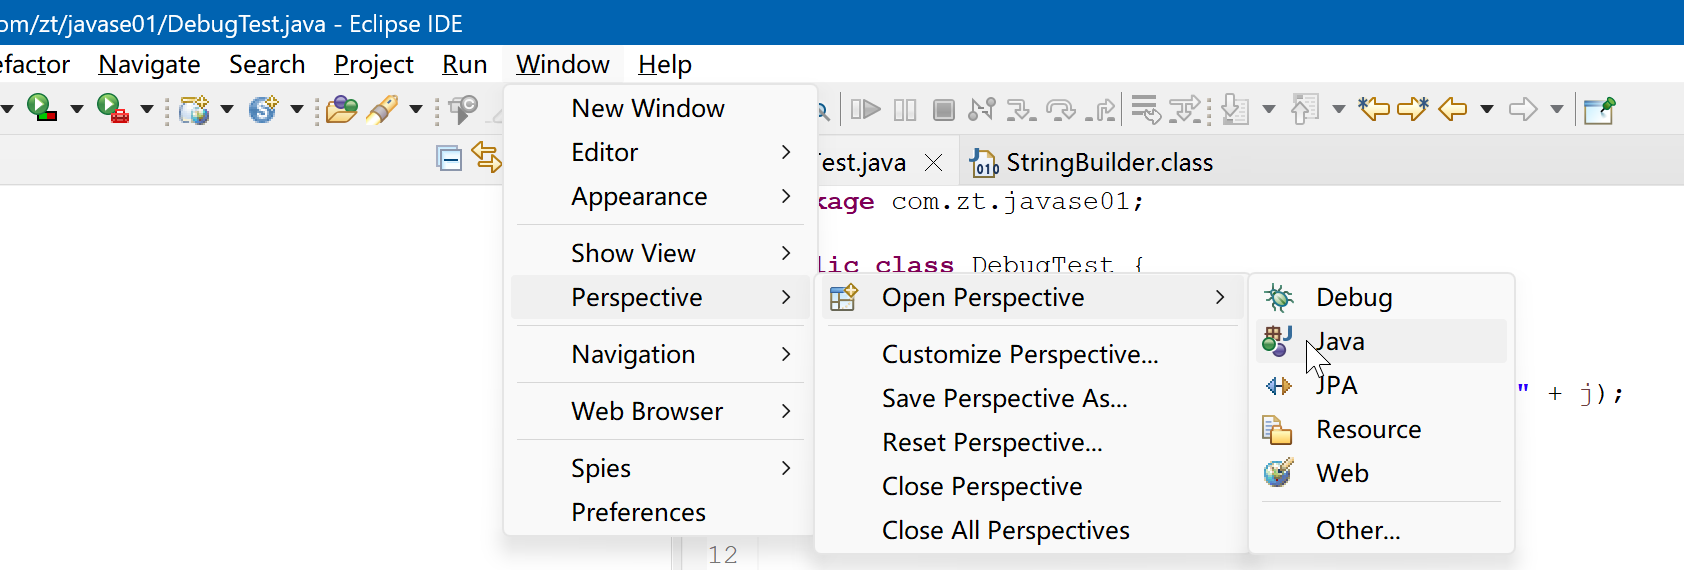Image resolution: width=1684 pixels, height=570 pixels.
Task: Toggle Link with Editor
Action: 486,158
